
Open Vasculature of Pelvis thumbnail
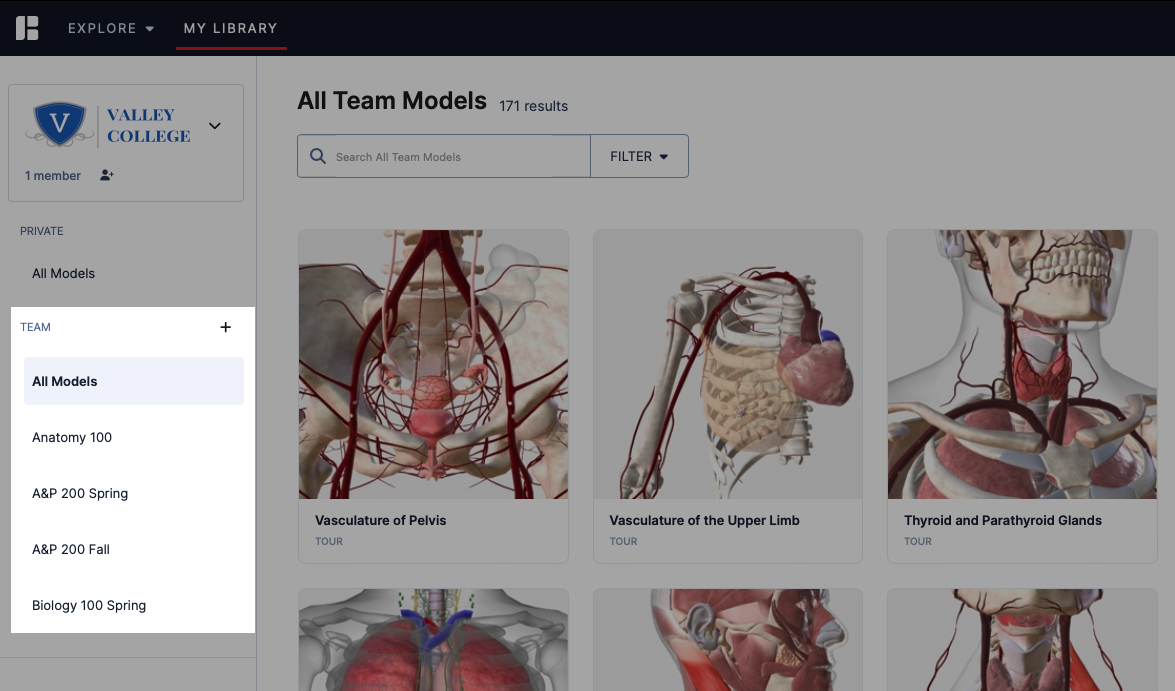433,364
